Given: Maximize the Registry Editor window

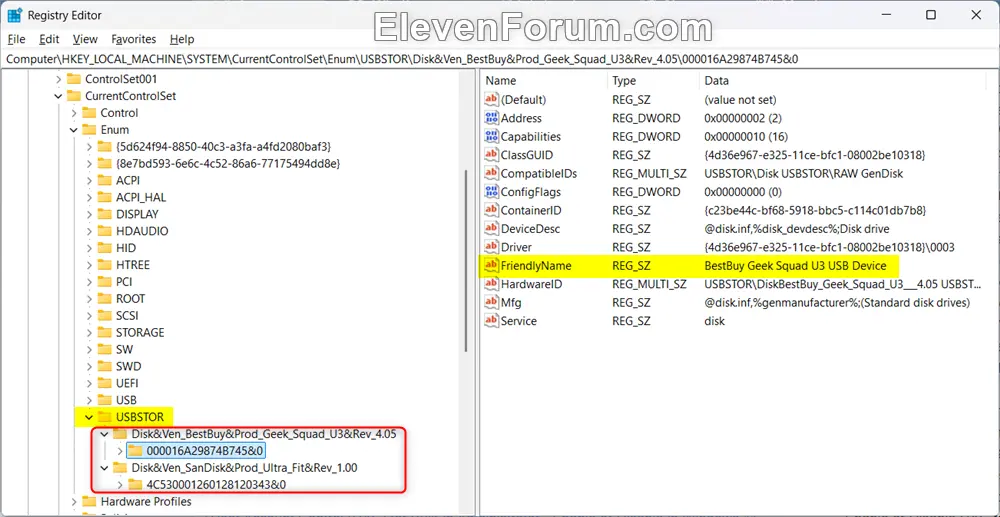Looking at the screenshot, I should 930,15.
